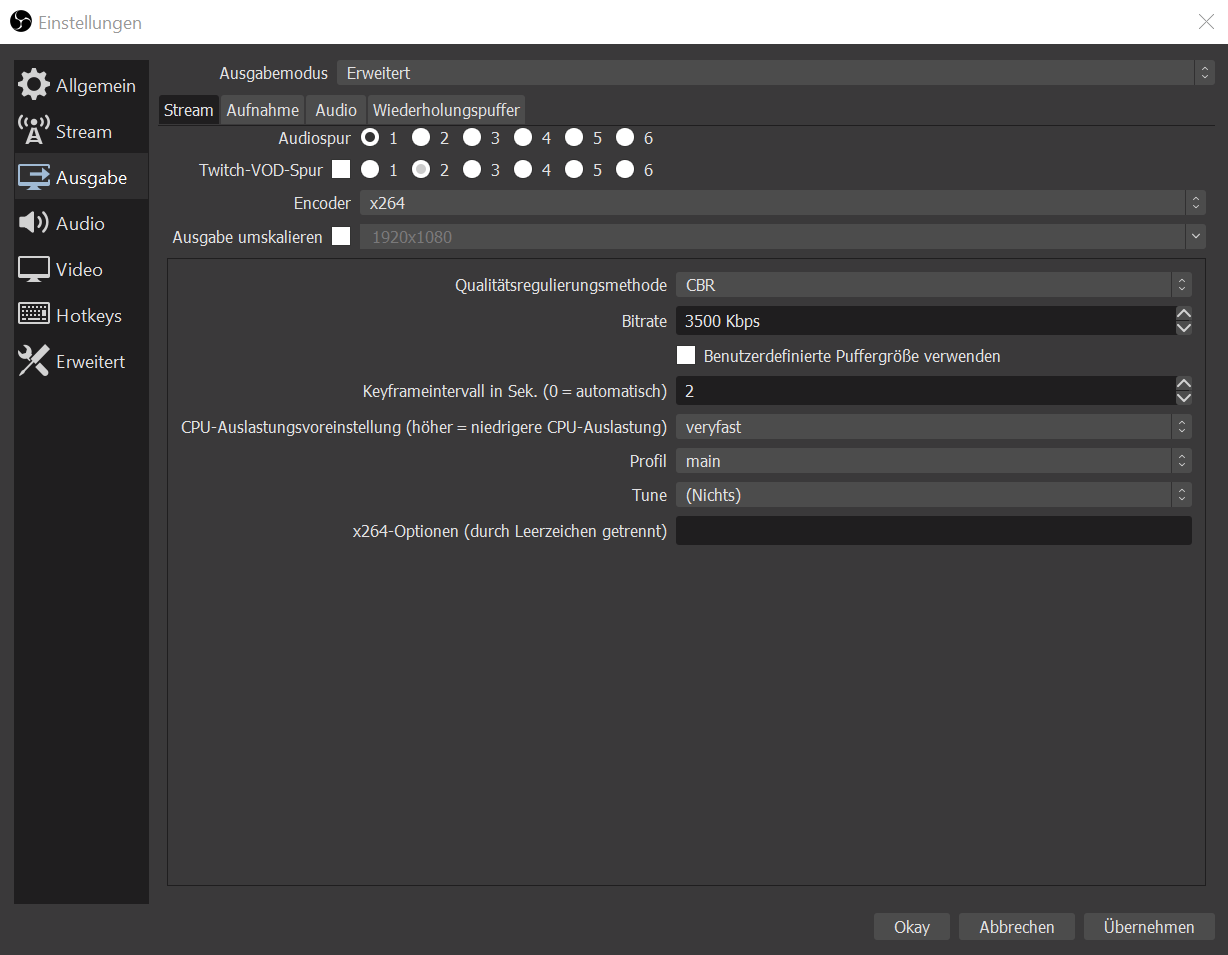Open the Encoder x264 dropdown
1228x955 pixels.
pos(782,203)
